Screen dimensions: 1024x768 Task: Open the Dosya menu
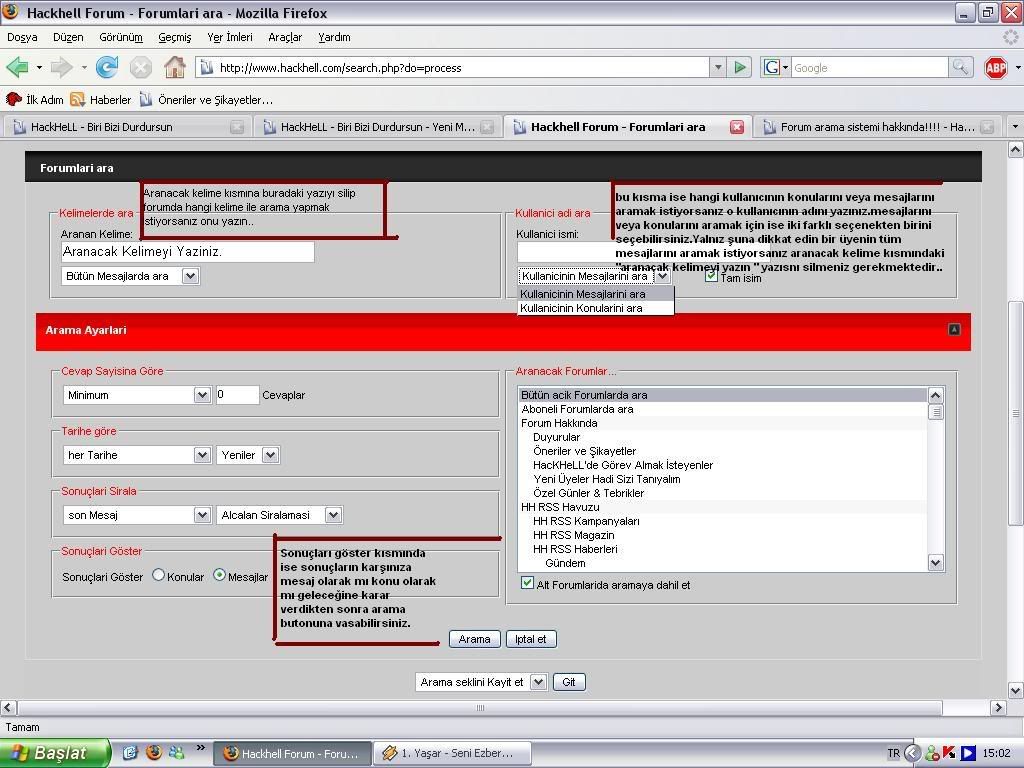click(x=22, y=37)
